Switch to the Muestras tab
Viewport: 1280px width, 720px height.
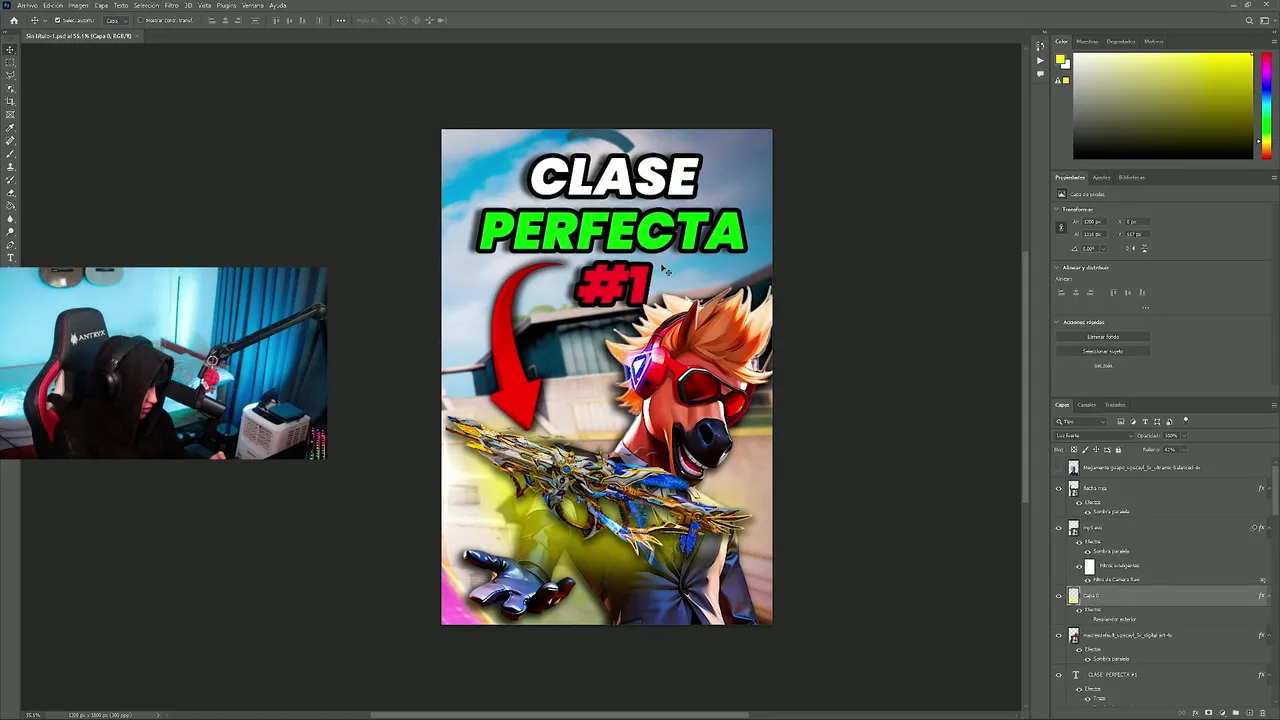[1087, 41]
